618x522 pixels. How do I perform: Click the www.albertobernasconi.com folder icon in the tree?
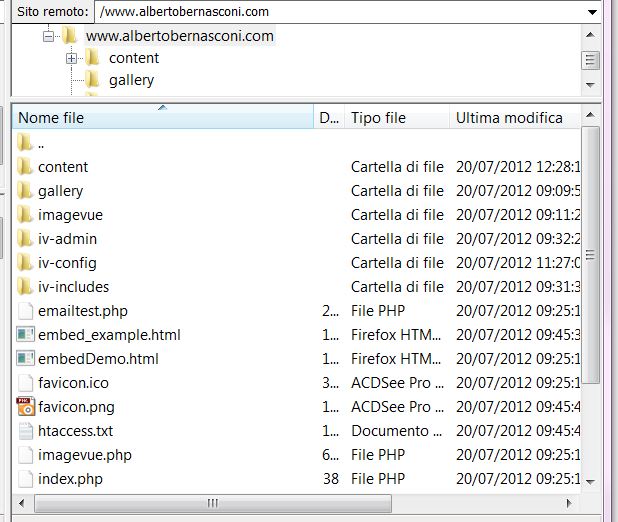click(x=69, y=35)
